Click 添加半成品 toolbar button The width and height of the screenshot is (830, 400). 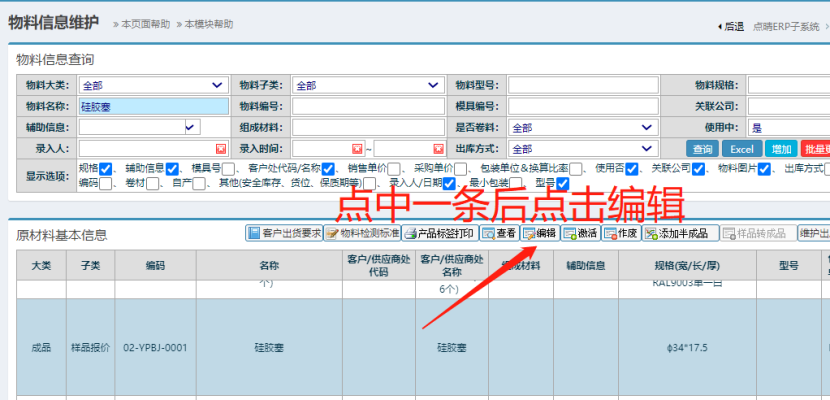(x=679, y=233)
